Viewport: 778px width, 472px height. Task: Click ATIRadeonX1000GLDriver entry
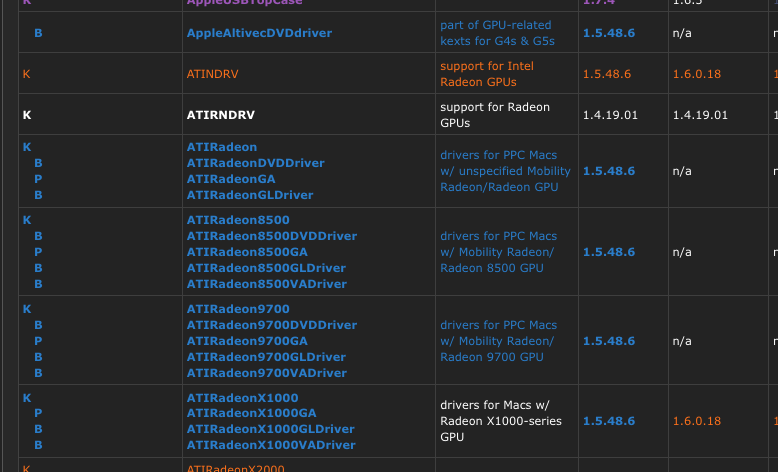[270, 429]
